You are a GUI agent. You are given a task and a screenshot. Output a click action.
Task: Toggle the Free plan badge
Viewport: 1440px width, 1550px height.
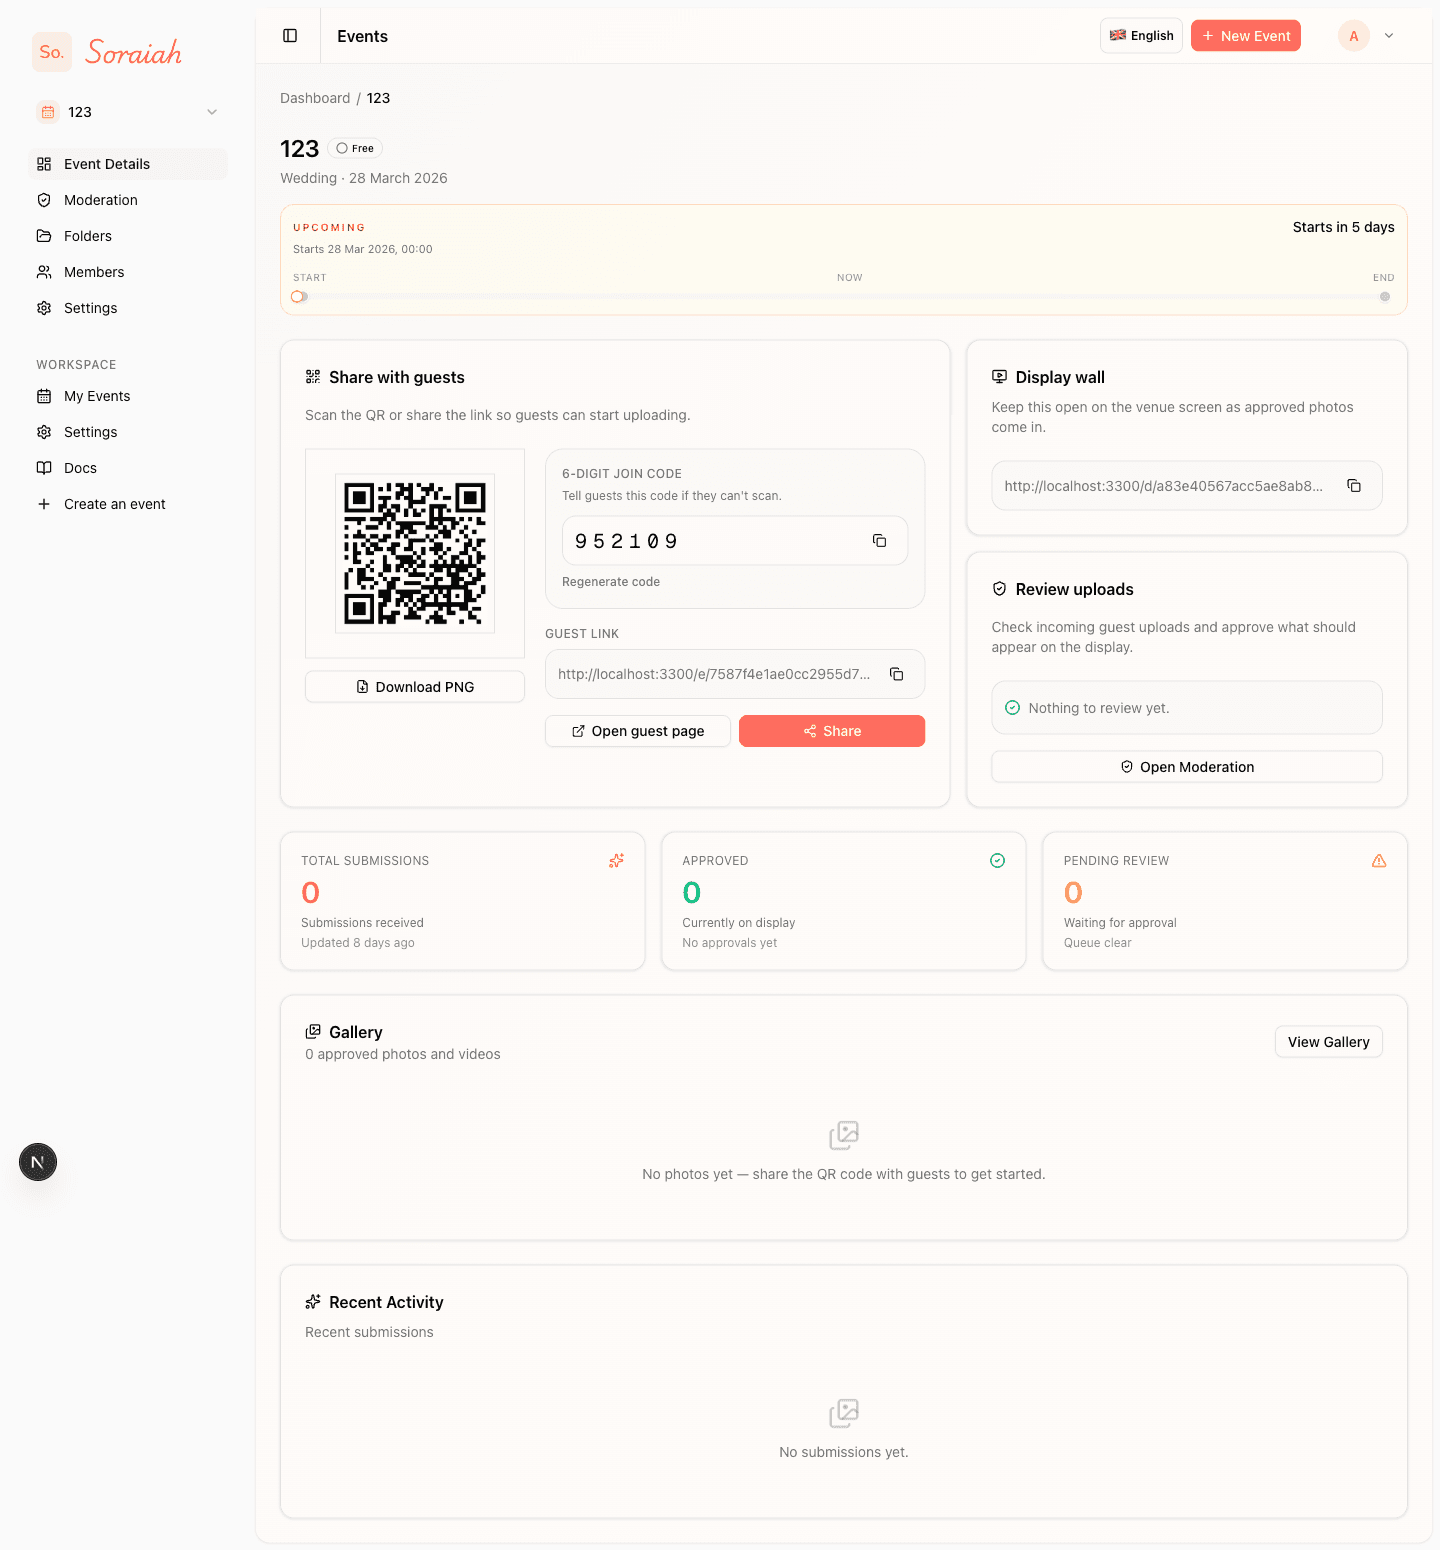coord(355,147)
